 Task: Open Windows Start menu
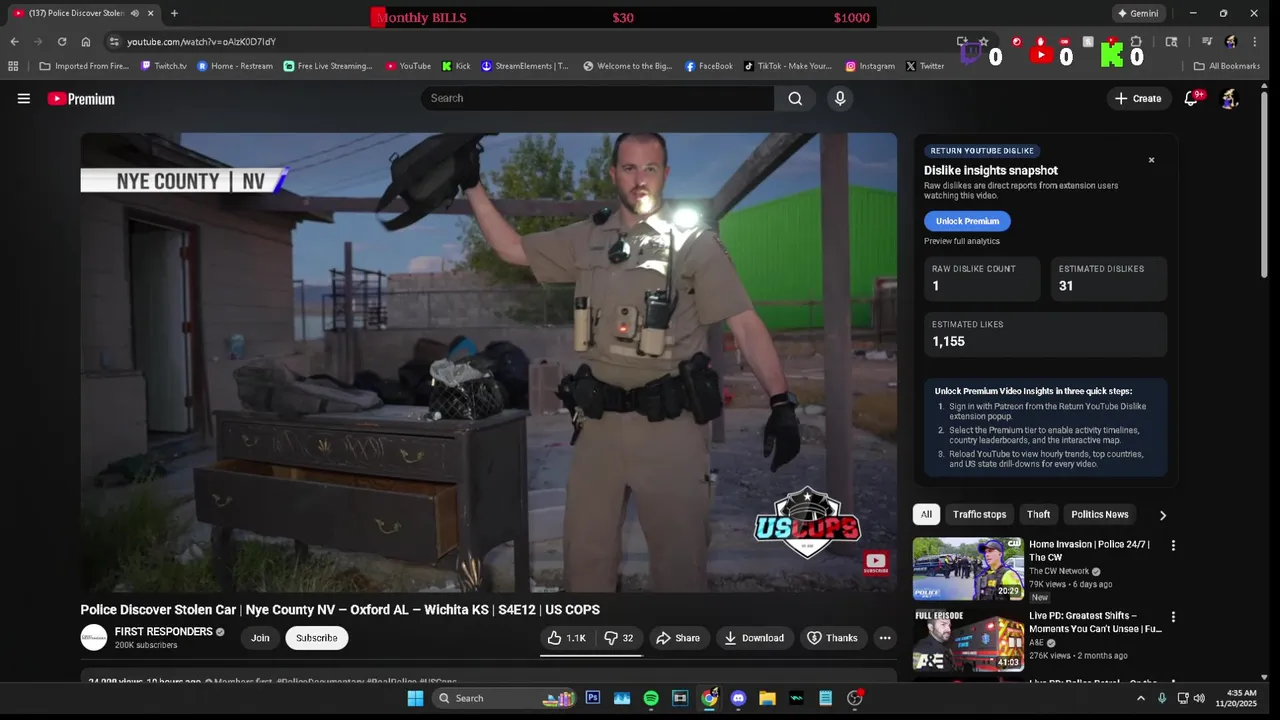click(415, 698)
